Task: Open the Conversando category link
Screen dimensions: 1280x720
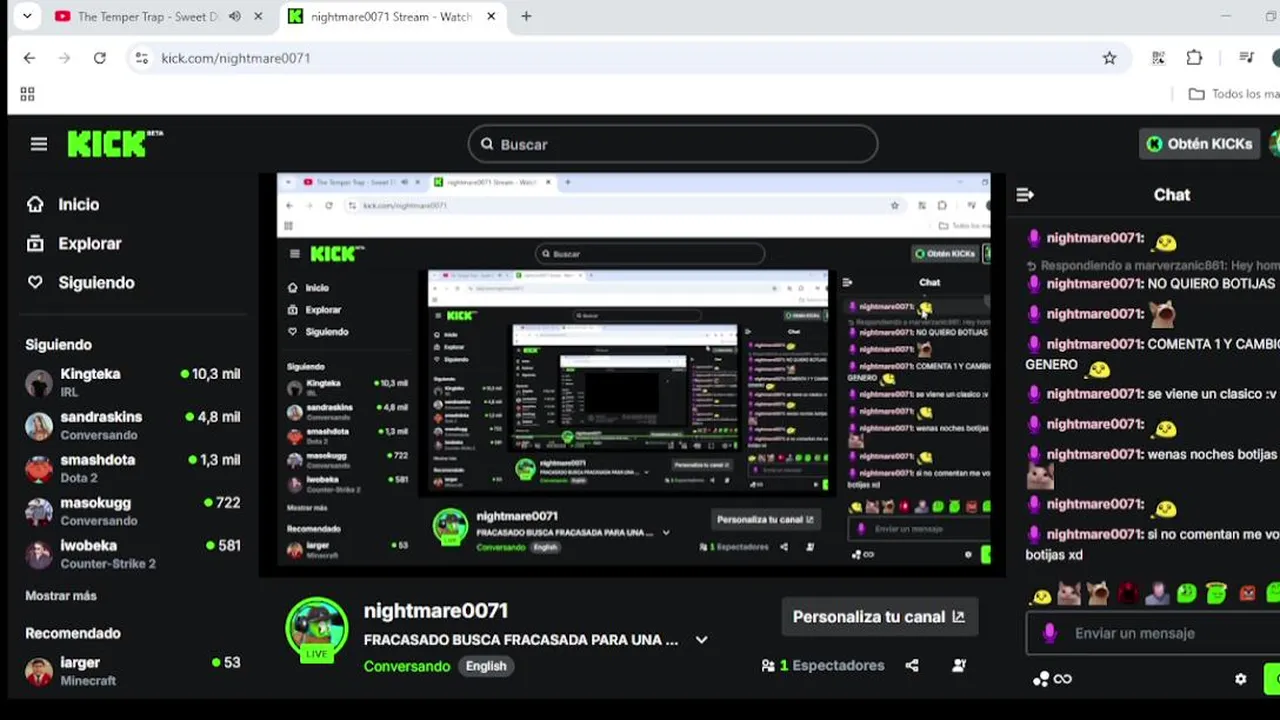Action: [x=407, y=666]
